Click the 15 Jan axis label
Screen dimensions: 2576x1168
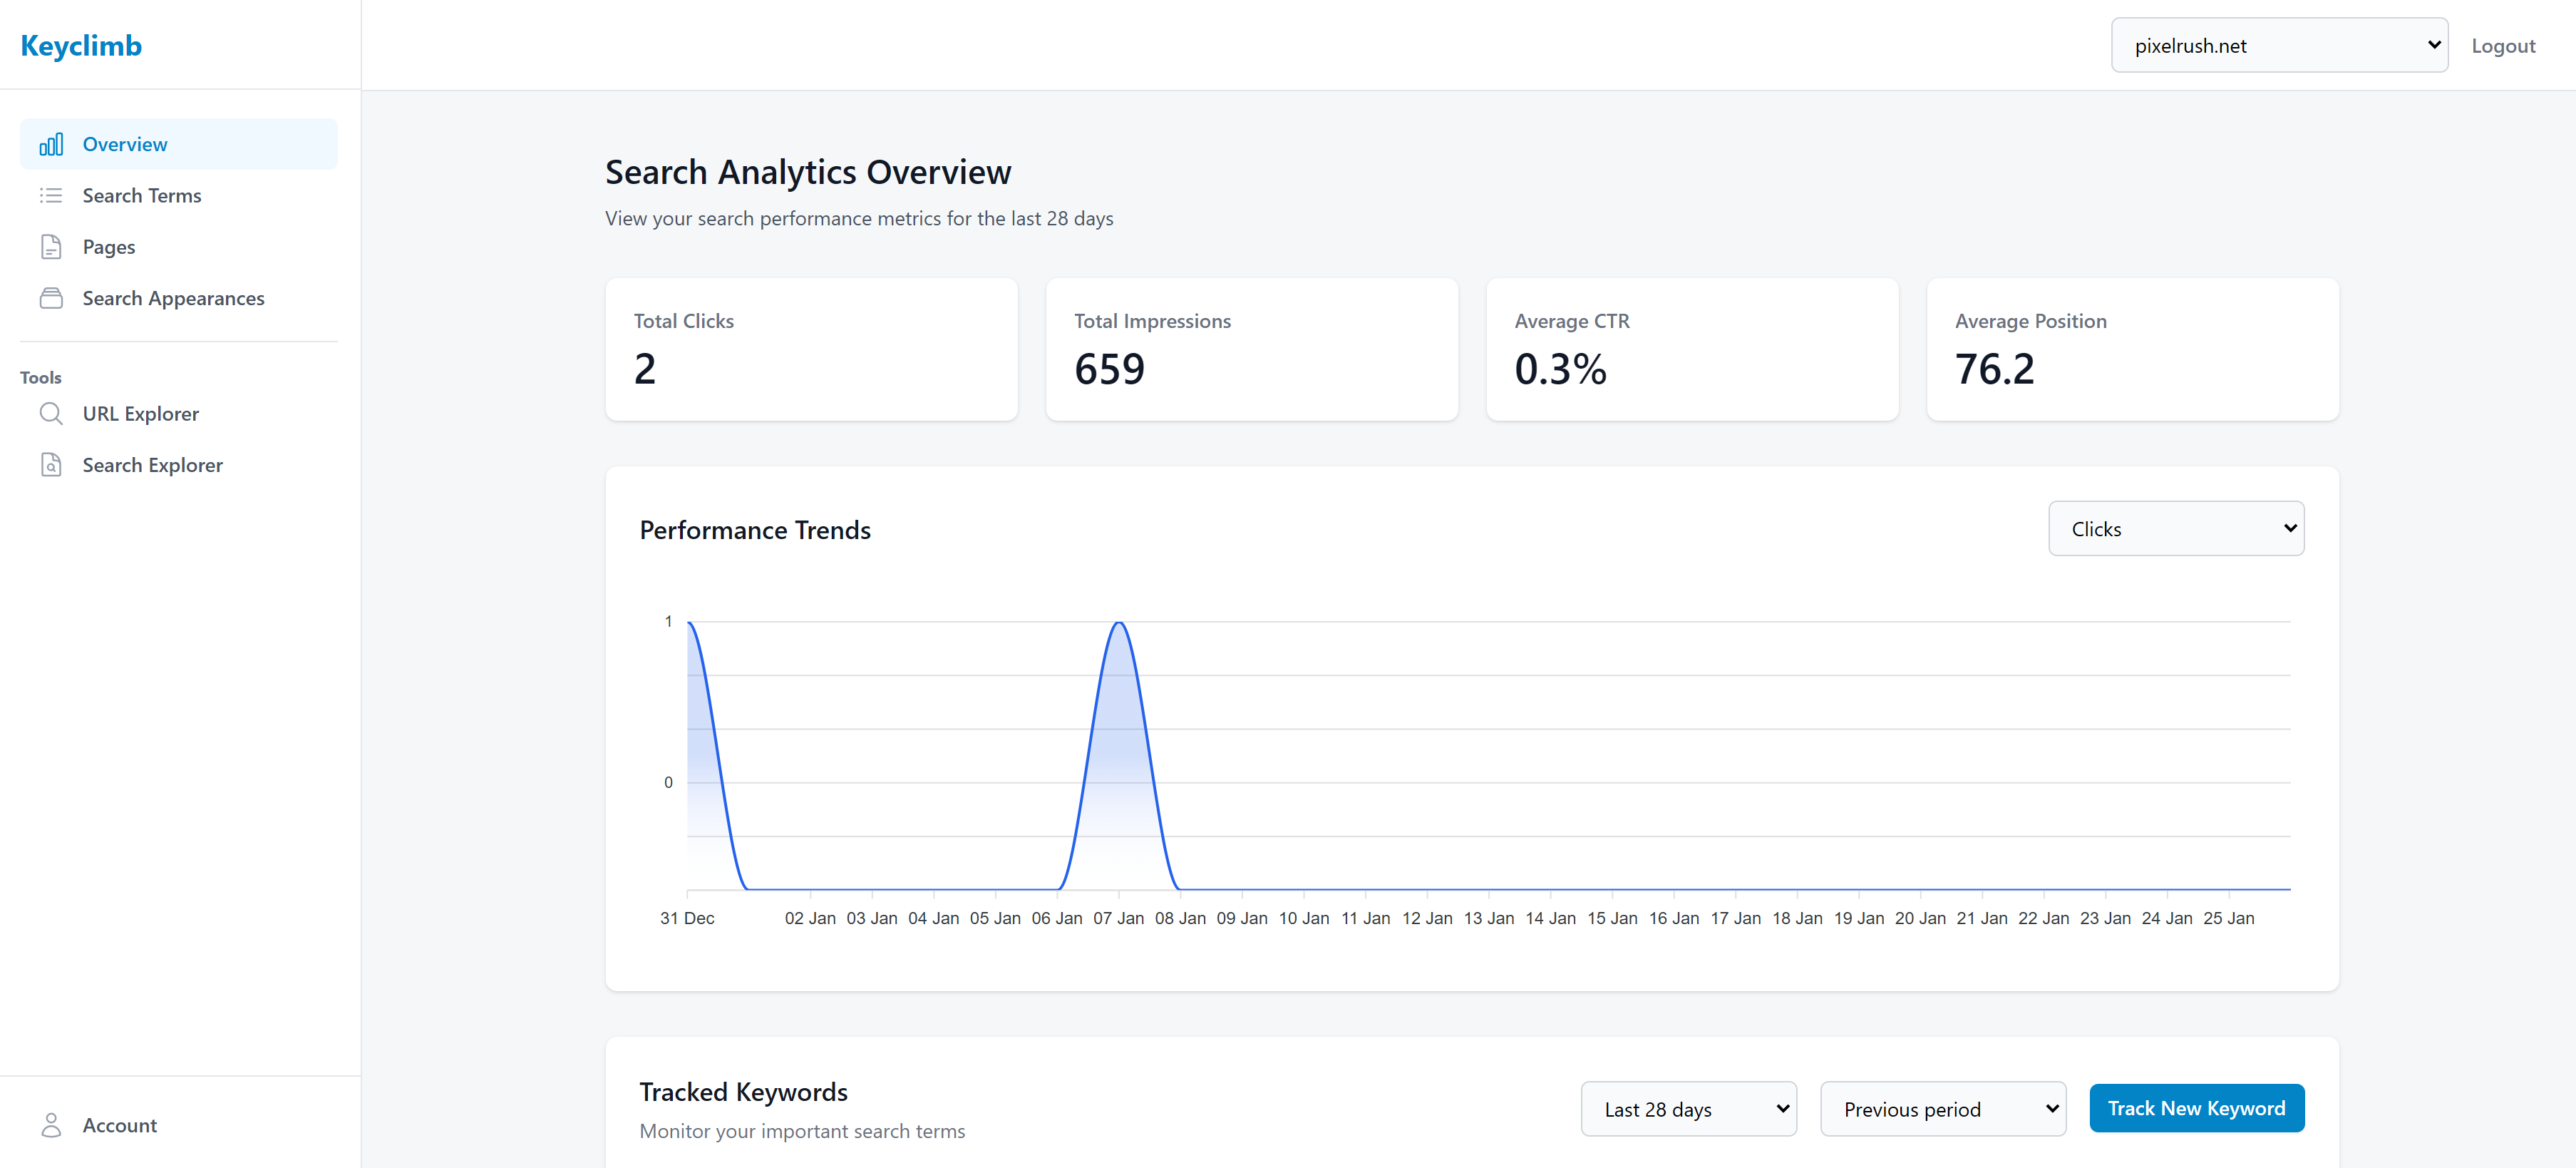pos(1612,918)
